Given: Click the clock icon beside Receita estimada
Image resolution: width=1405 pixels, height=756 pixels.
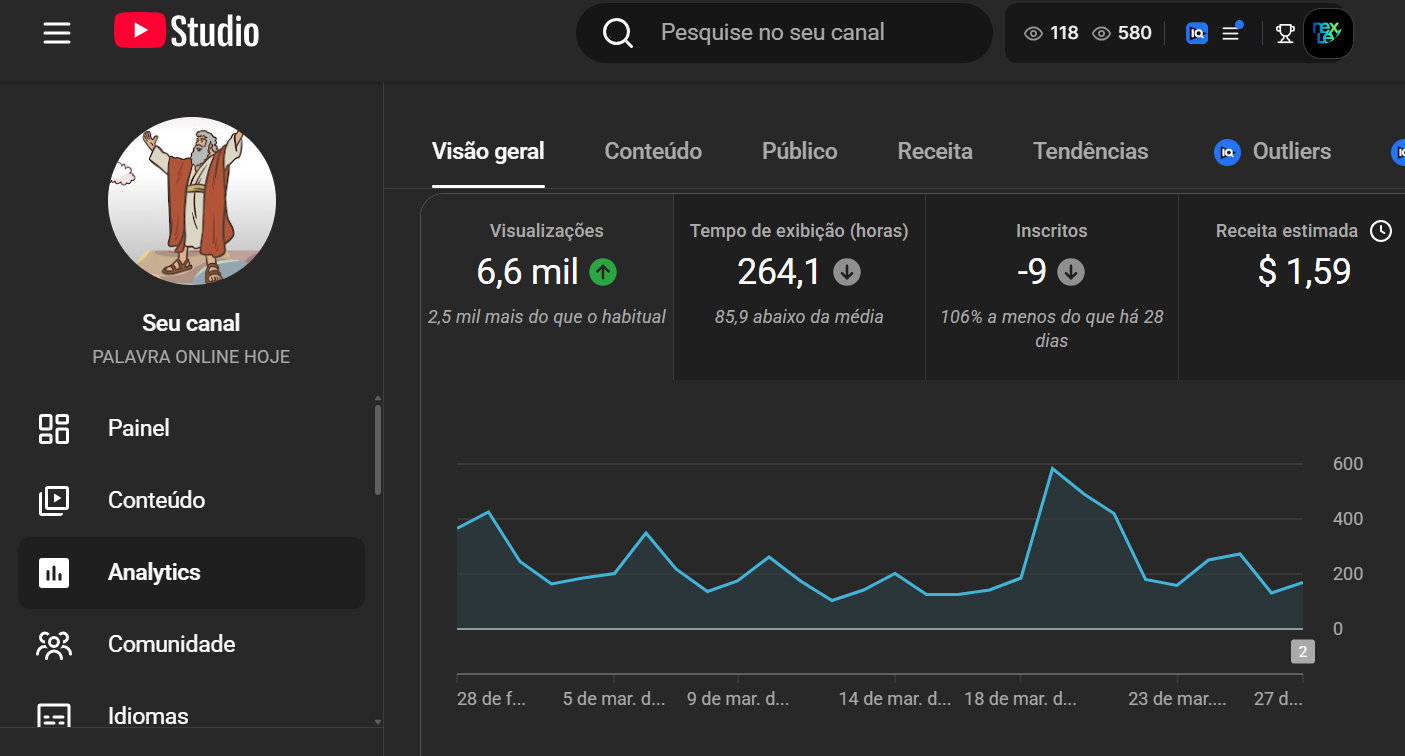Looking at the screenshot, I should (x=1381, y=231).
